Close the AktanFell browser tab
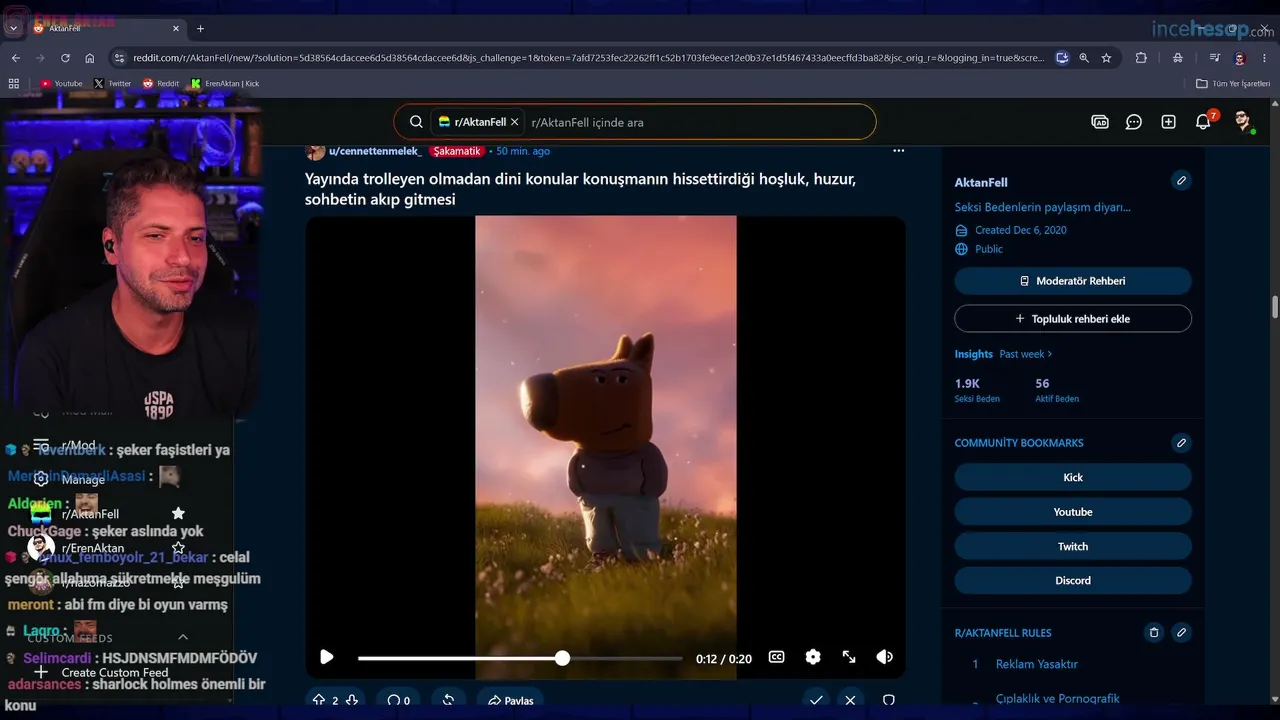1280x720 pixels. pos(176,28)
